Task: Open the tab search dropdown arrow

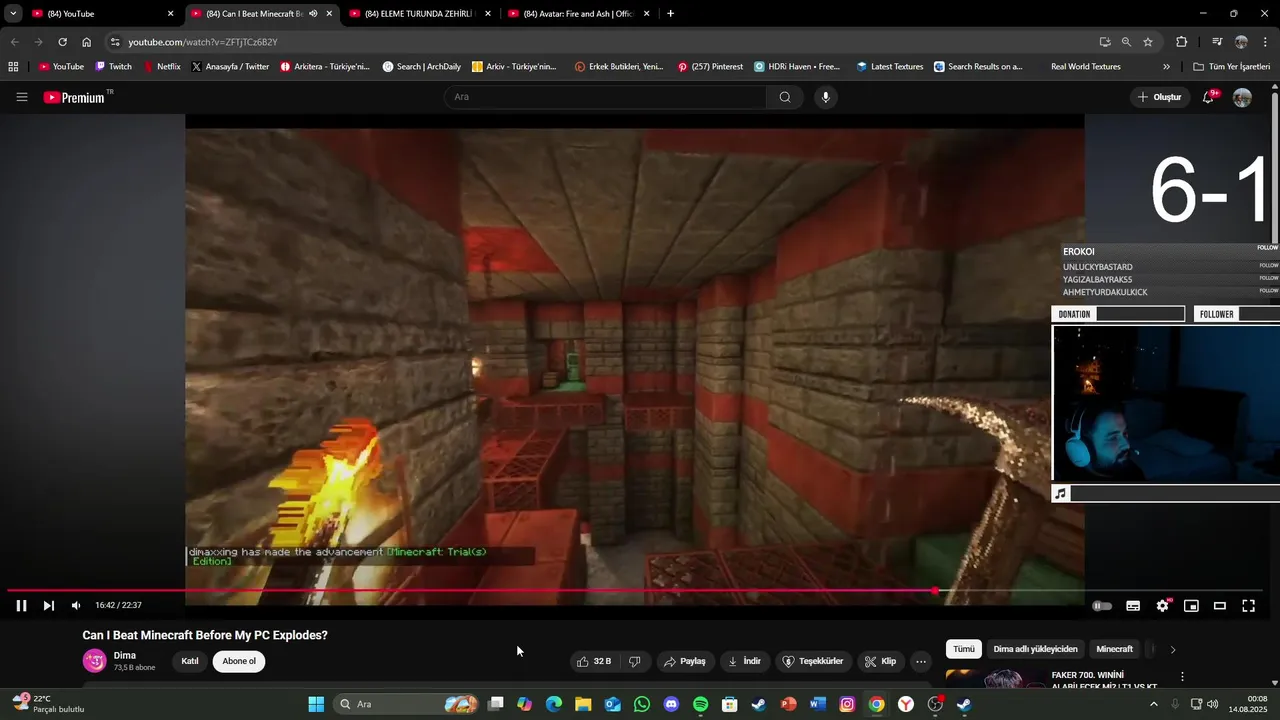Action: click(x=13, y=14)
